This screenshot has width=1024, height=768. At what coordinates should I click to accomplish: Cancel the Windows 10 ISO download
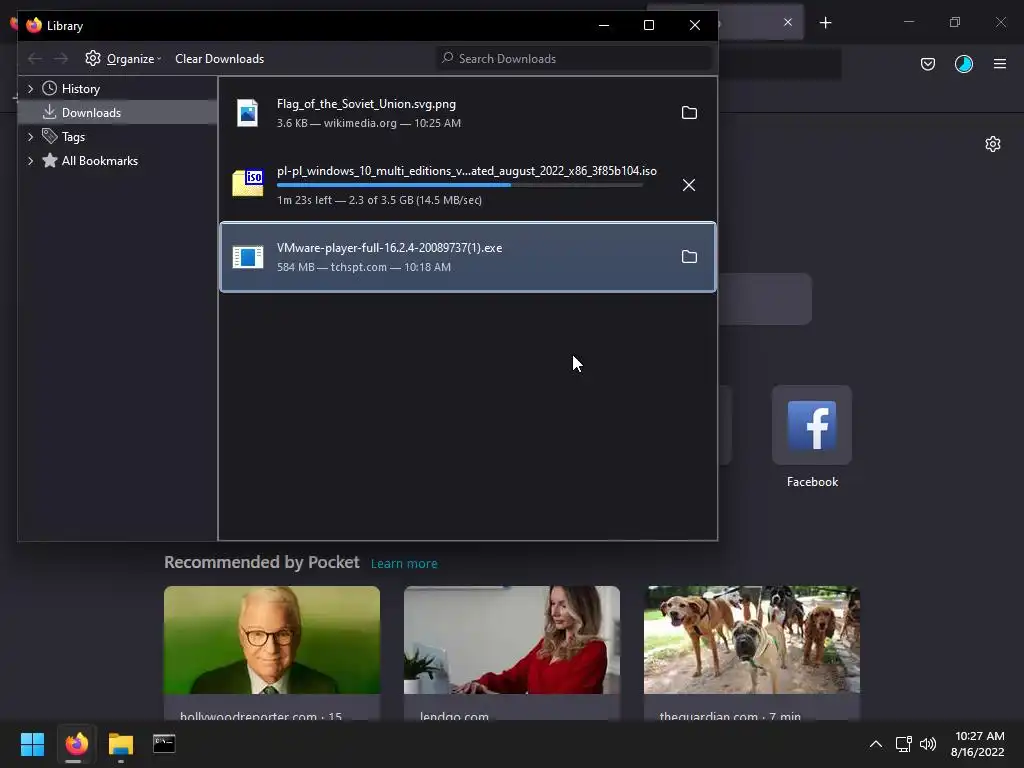(x=688, y=185)
